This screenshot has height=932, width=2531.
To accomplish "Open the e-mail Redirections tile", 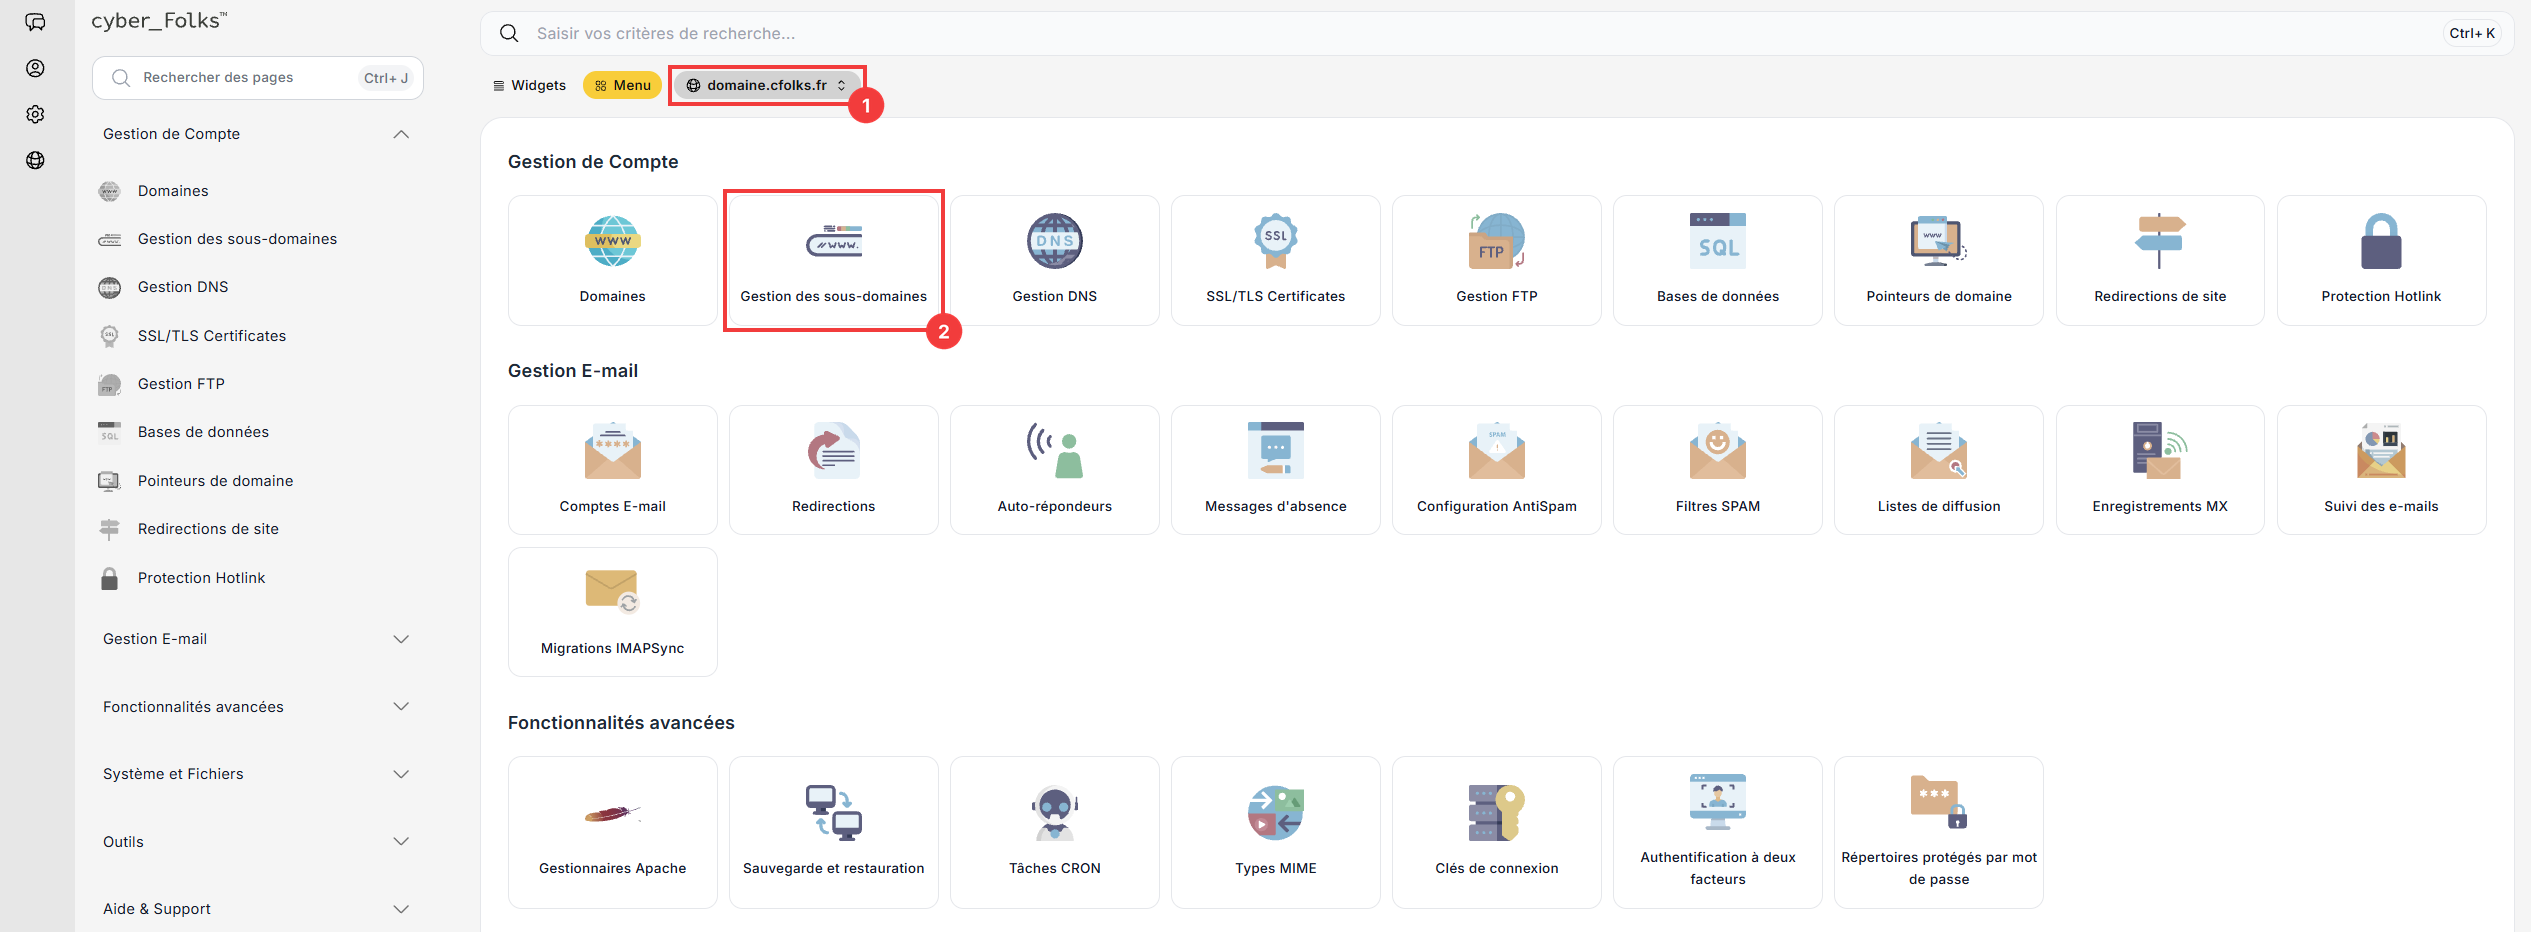I will tap(833, 470).
